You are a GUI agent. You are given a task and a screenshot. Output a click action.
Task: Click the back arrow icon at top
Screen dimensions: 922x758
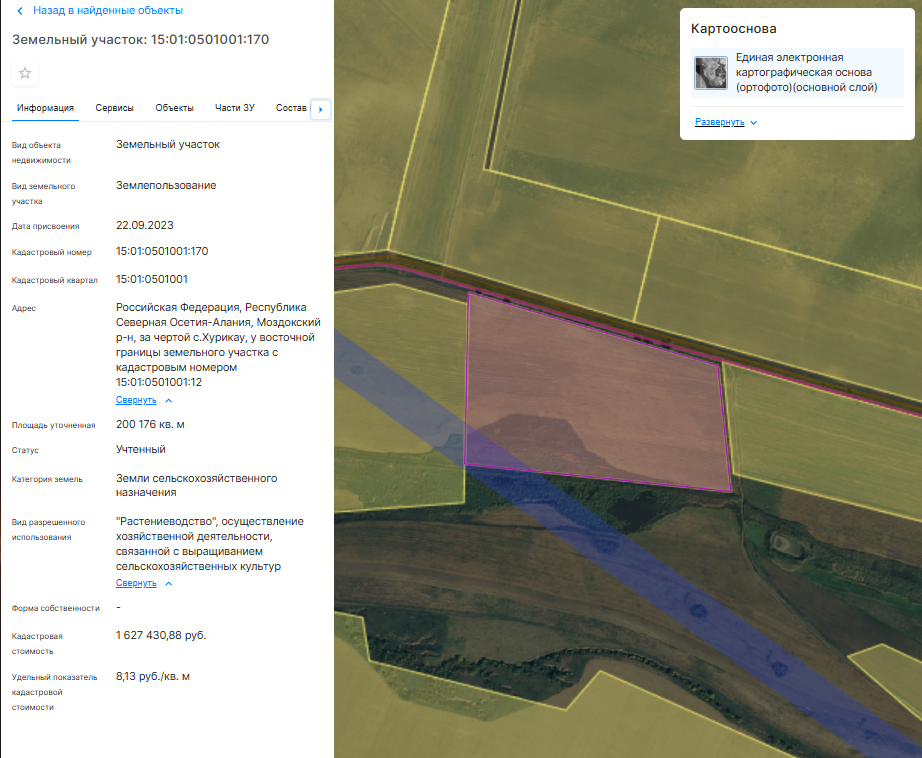click(x=20, y=11)
